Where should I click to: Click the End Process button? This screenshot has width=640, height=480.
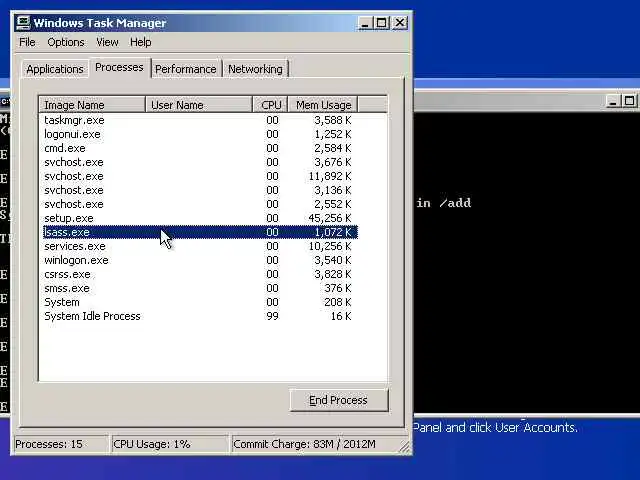click(x=338, y=400)
